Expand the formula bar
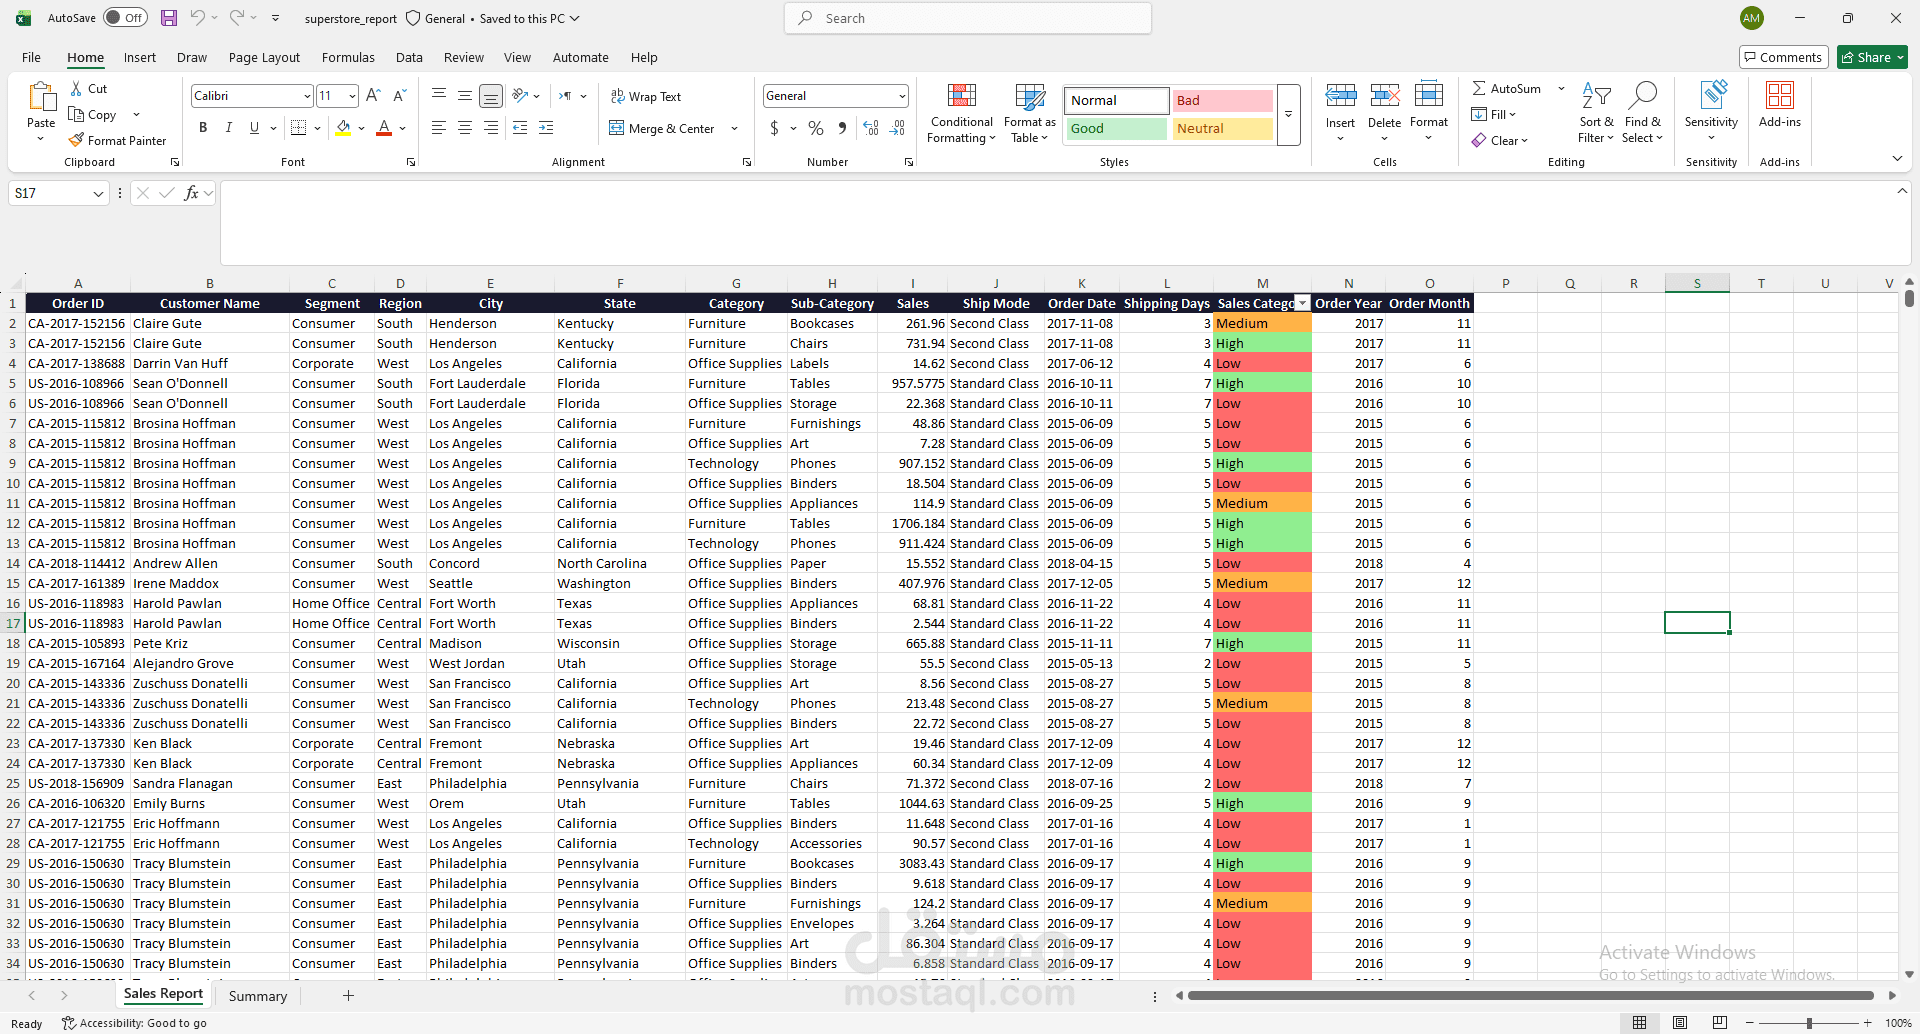The height and width of the screenshot is (1034, 1920). coord(1902,191)
